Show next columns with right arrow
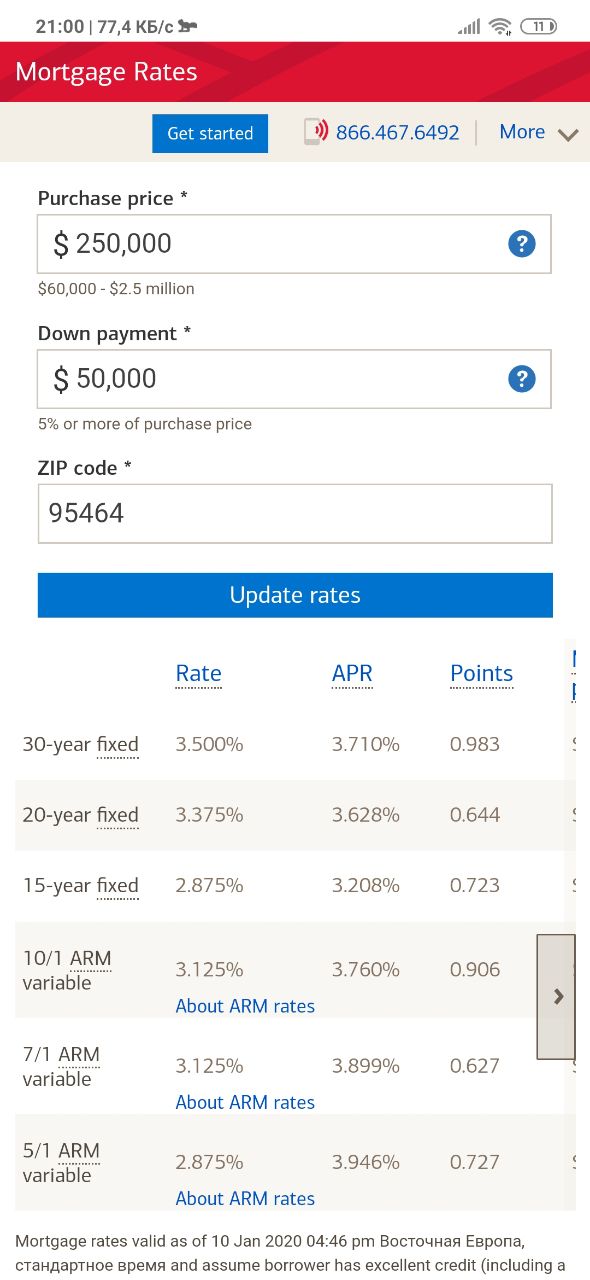590x1280 pixels. tap(558, 997)
